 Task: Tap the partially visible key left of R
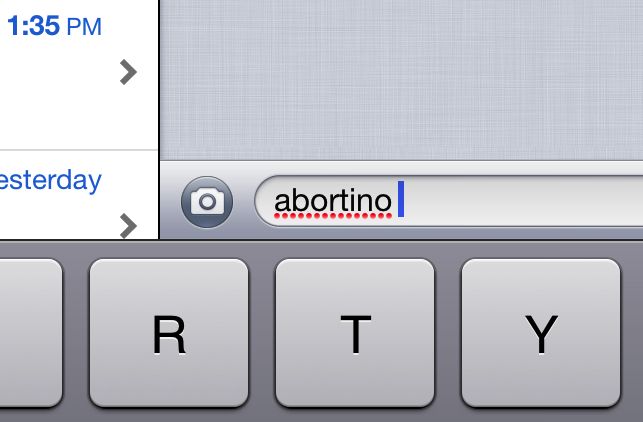pyautogui.click(x=31, y=333)
